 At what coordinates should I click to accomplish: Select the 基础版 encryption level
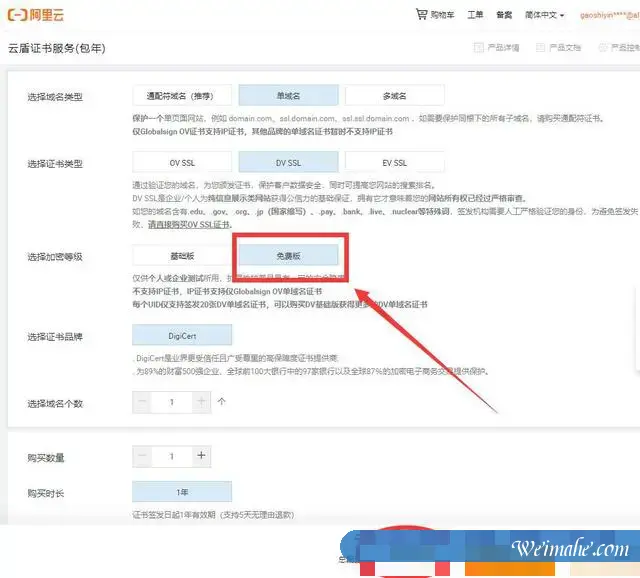(182, 256)
